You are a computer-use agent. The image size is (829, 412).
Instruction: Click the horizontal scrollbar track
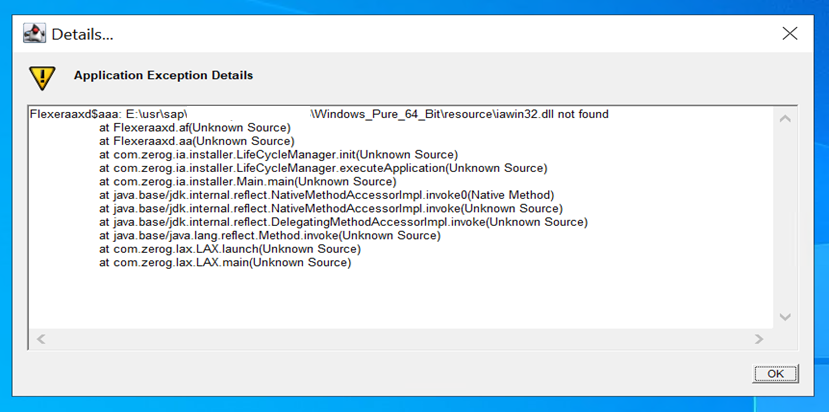[400, 339]
